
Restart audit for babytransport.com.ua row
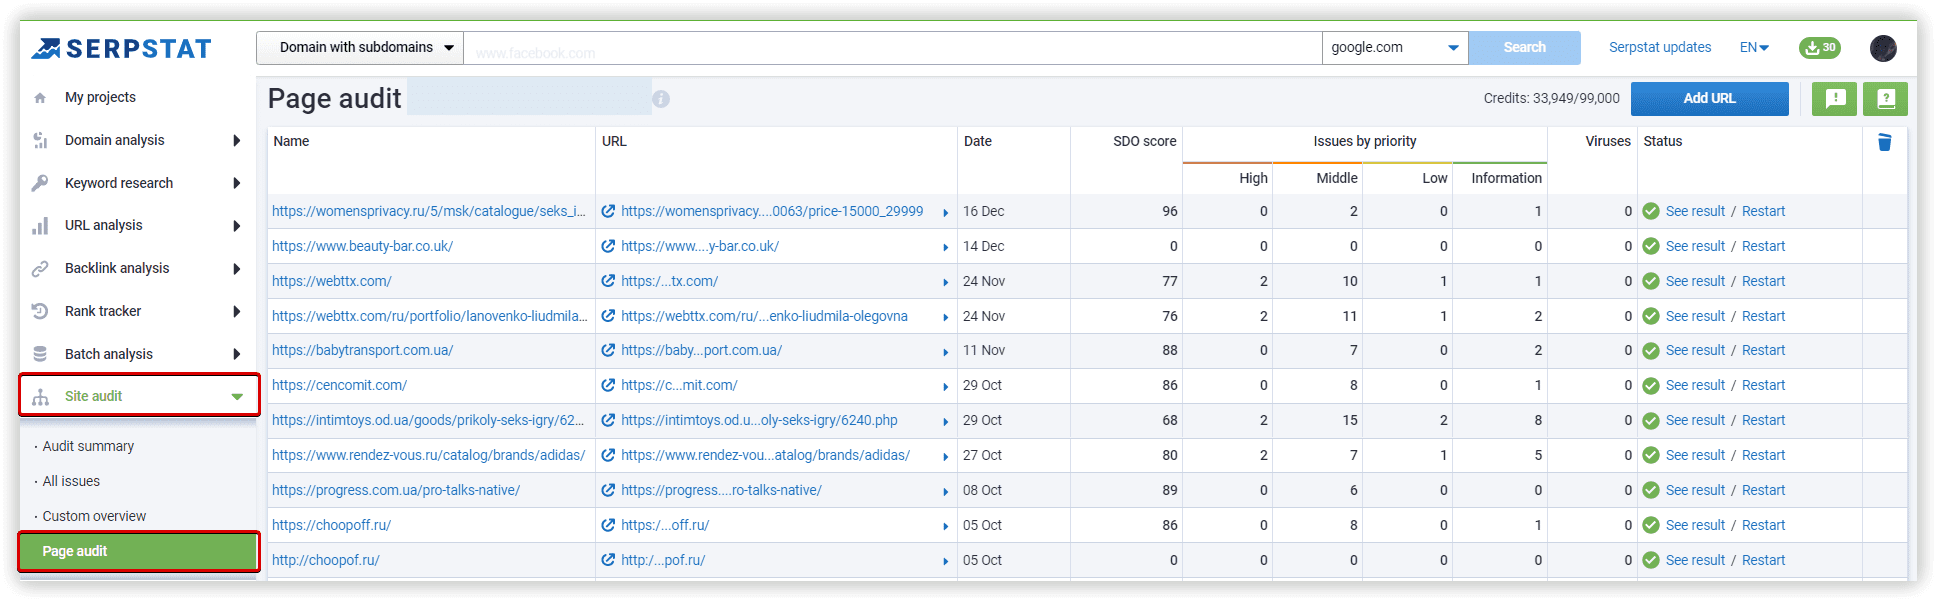pos(1763,350)
